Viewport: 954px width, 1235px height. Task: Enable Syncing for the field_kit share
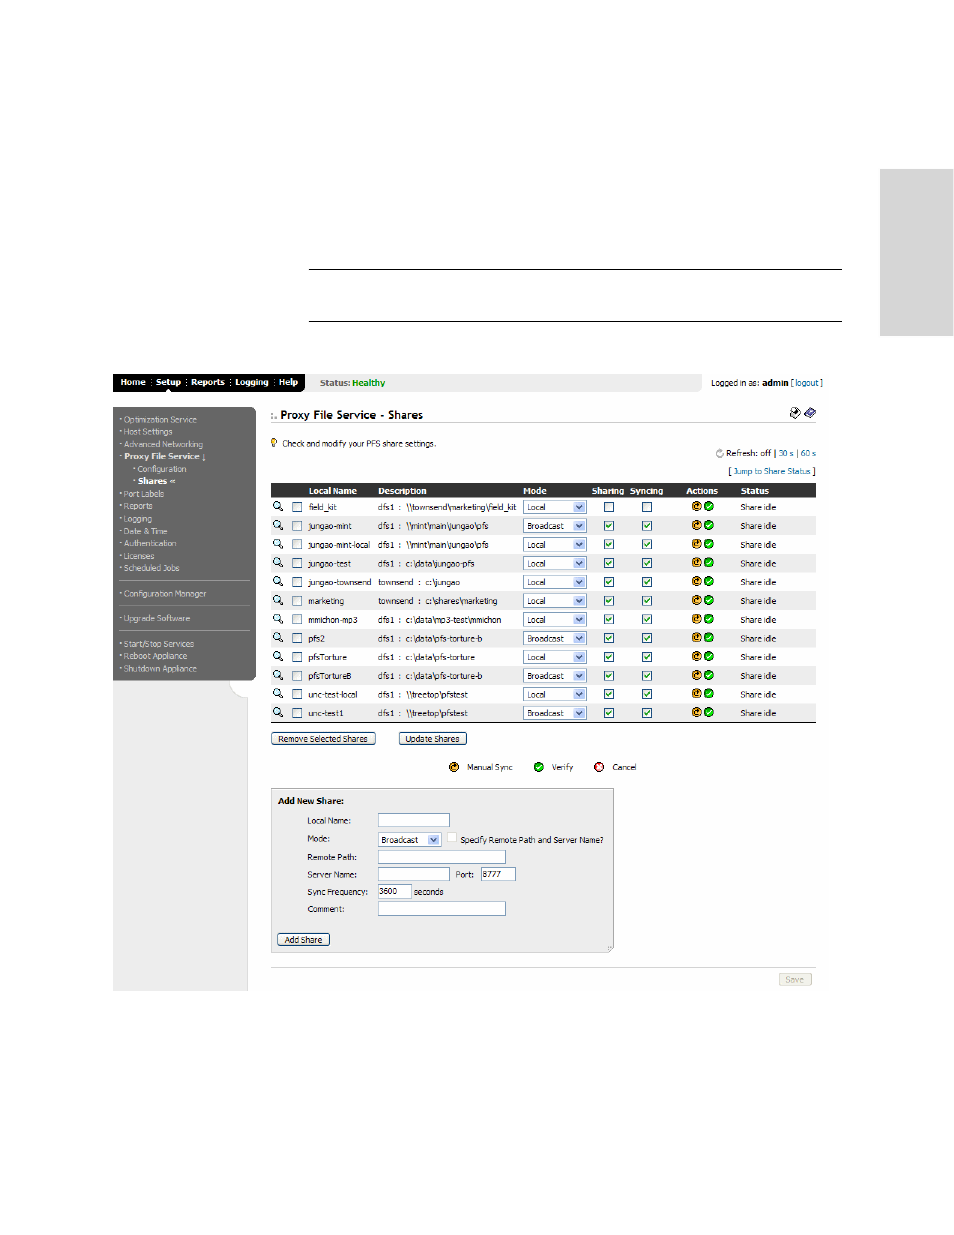[647, 508]
